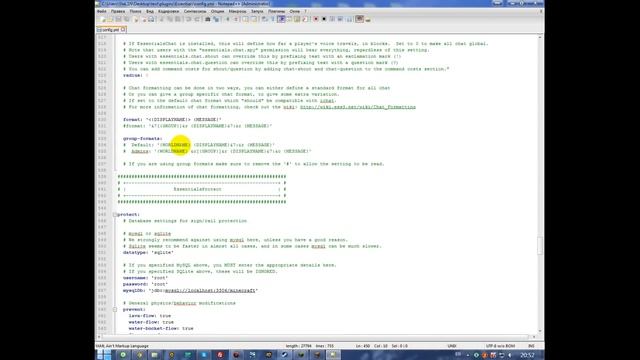Open the Опции menu
The height and width of the screenshot is (360, 640).
click(x=218, y=11)
